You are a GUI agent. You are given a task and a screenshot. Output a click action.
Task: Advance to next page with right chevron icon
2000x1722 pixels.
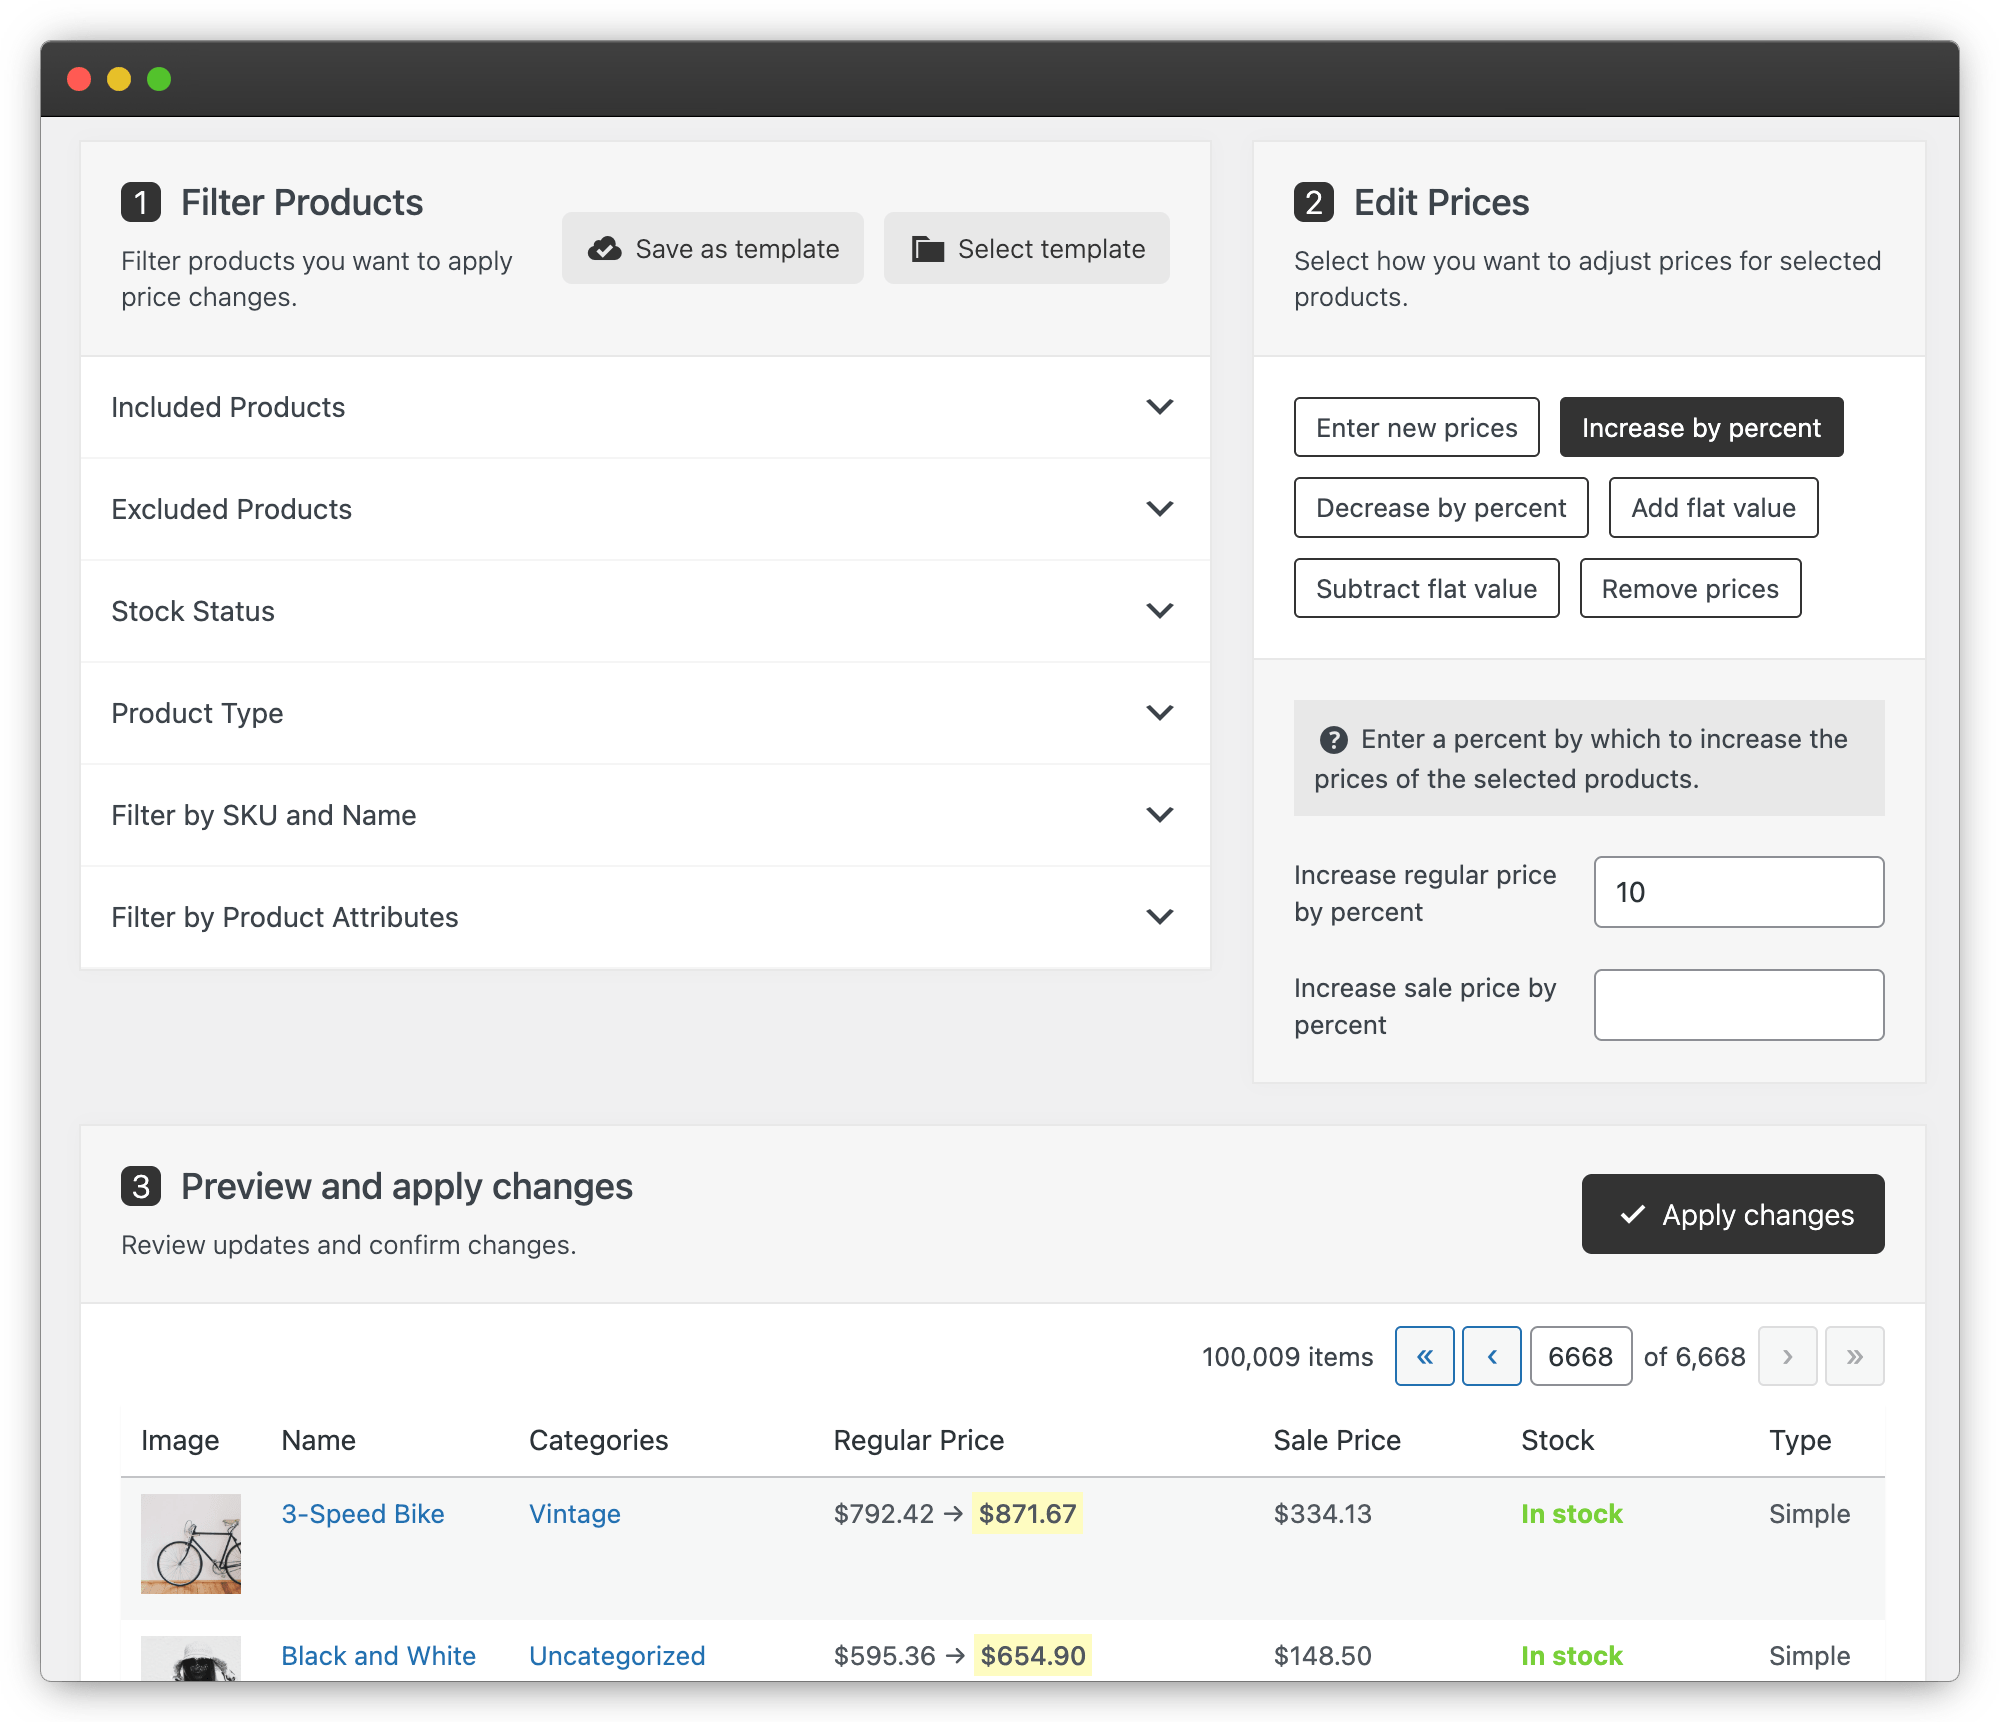pyautogui.click(x=1788, y=1356)
